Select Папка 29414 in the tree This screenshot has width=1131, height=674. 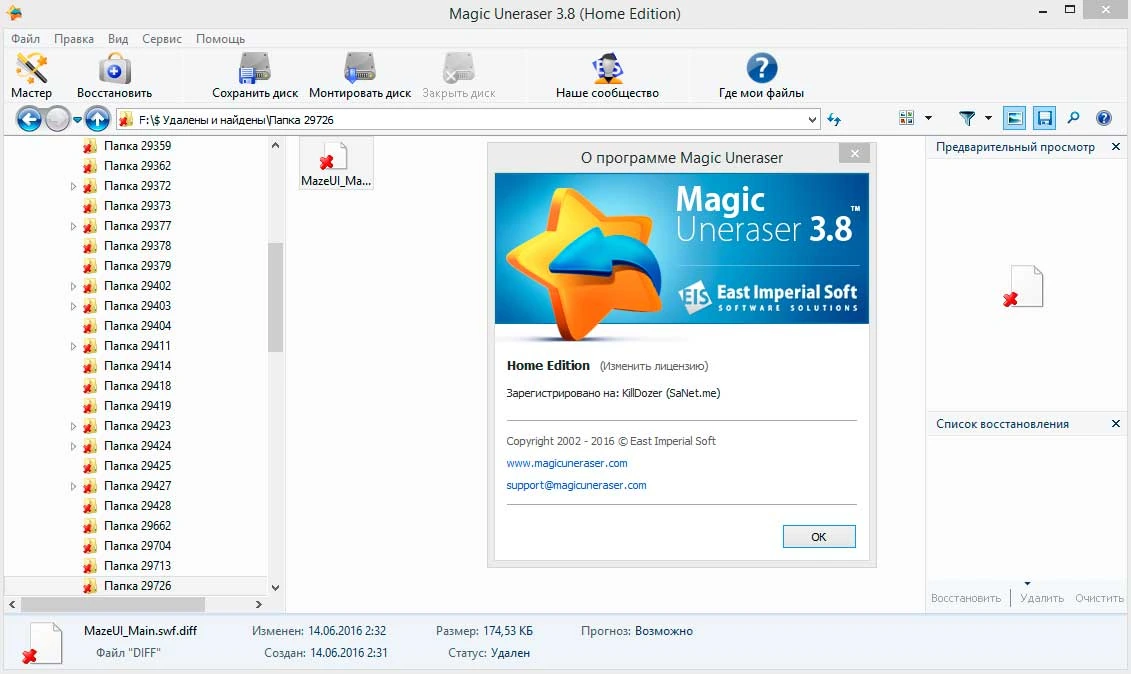[x=137, y=366]
